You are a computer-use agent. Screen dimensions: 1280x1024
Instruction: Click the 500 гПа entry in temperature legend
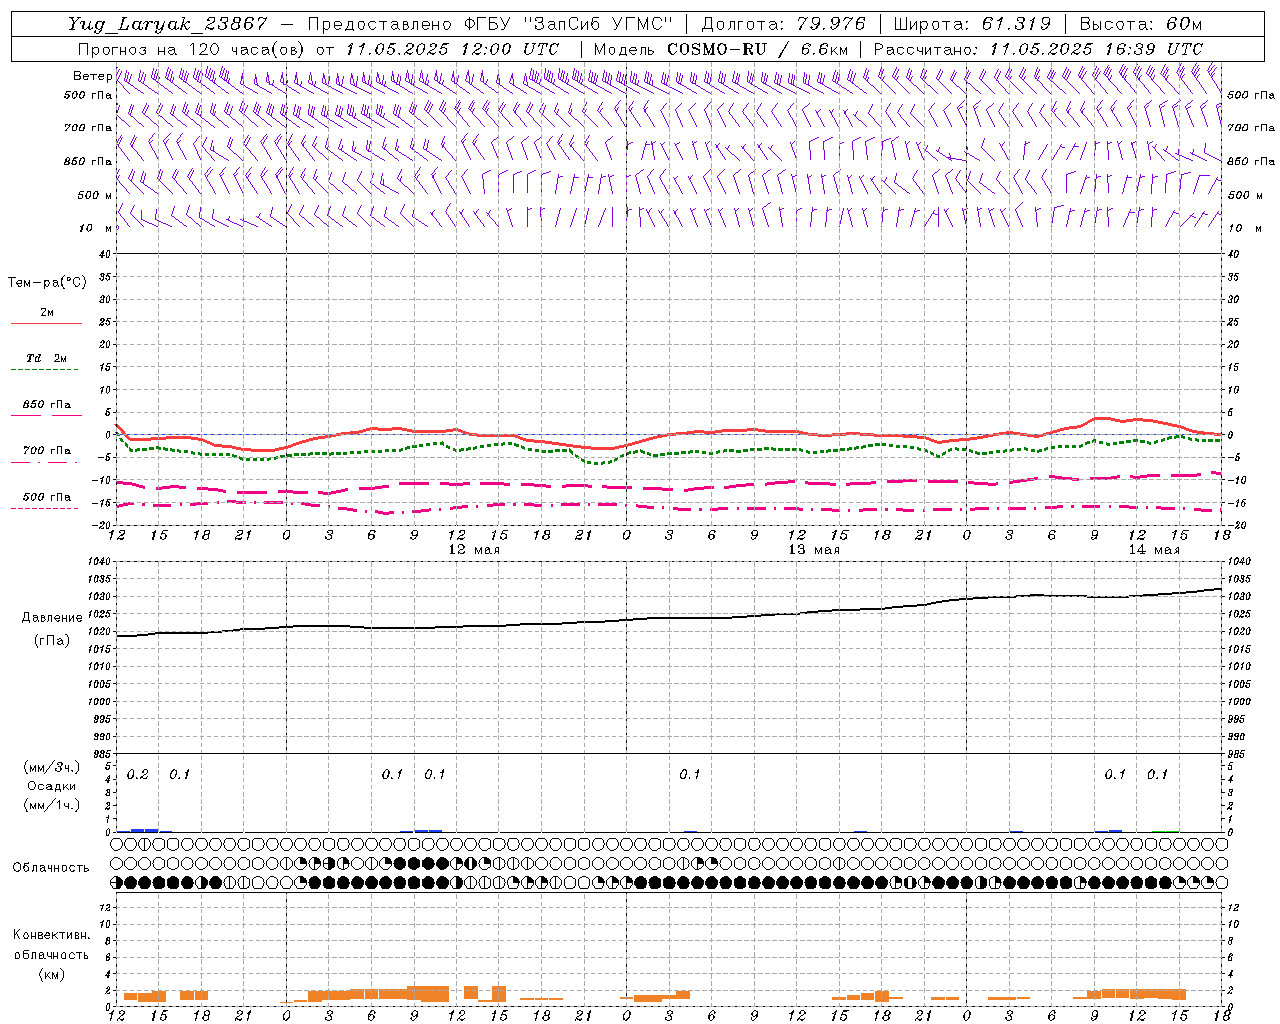click(x=46, y=497)
